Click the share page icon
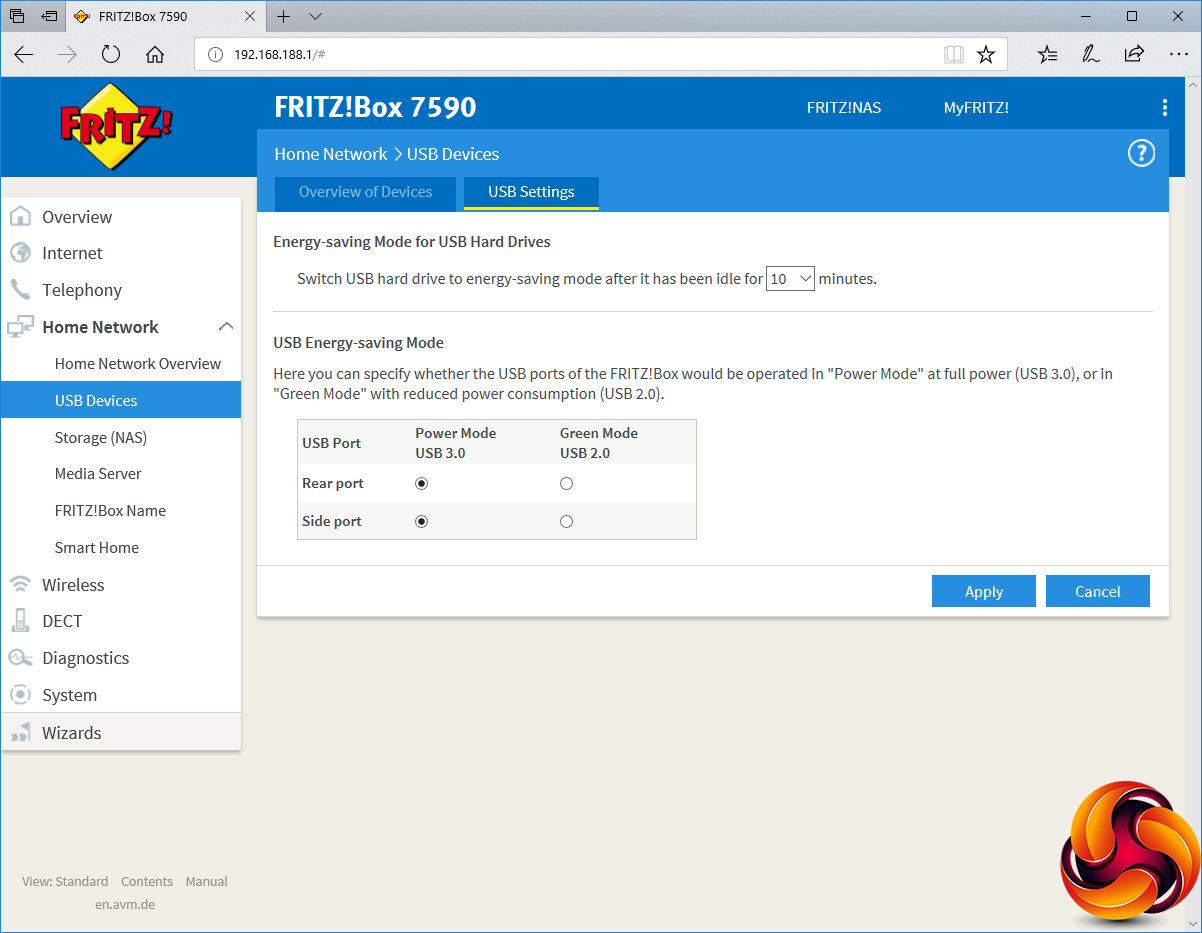 click(x=1134, y=54)
